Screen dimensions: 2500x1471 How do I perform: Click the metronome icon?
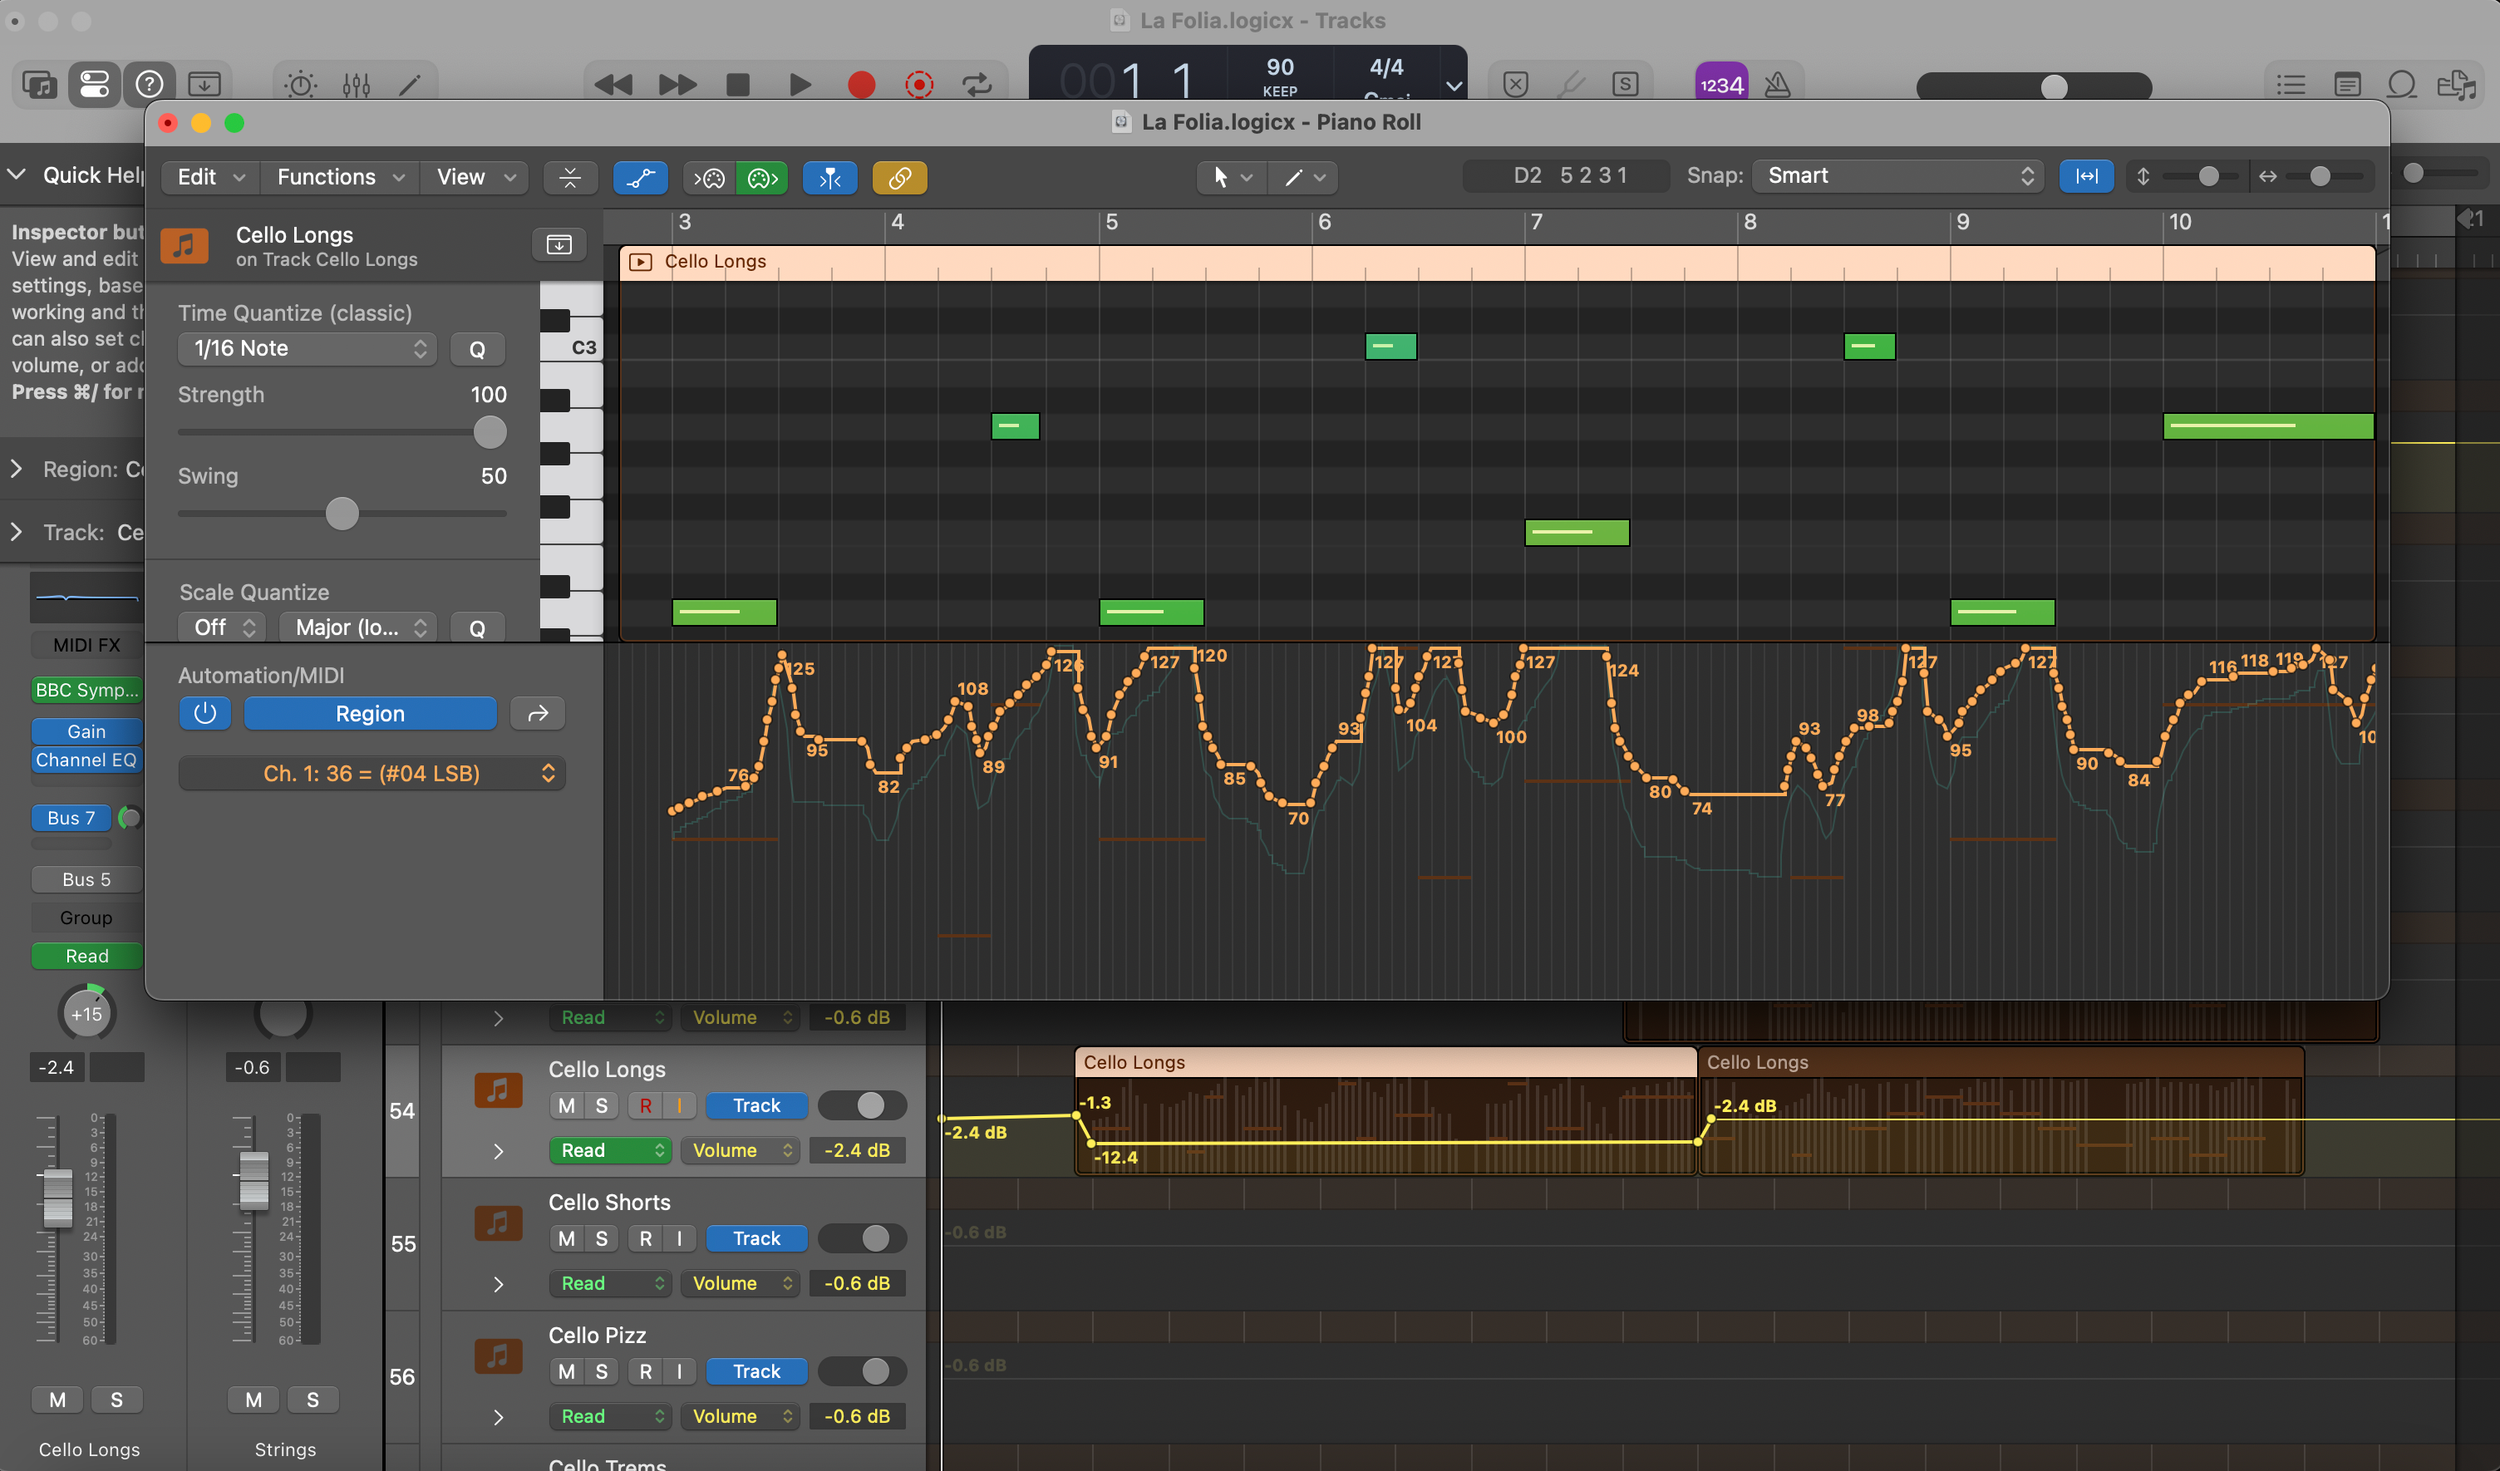(x=1777, y=85)
